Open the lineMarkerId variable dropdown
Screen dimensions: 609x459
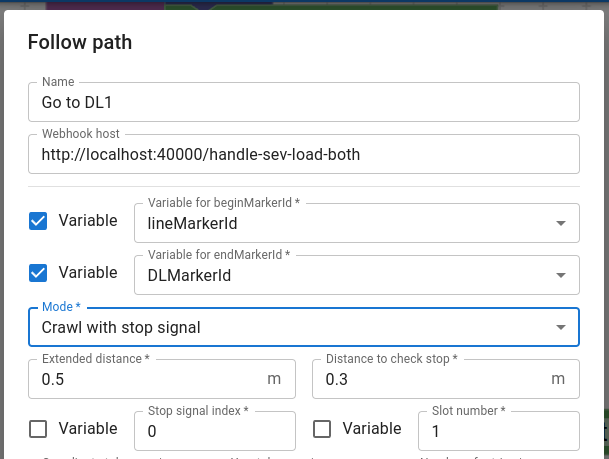(357, 223)
